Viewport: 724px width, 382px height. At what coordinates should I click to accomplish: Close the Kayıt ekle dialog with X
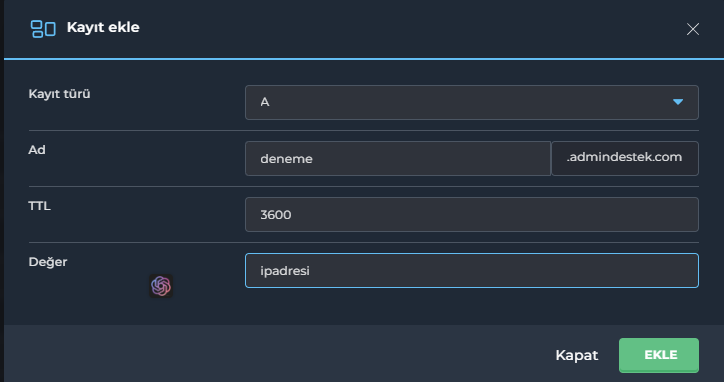pos(693,29)
